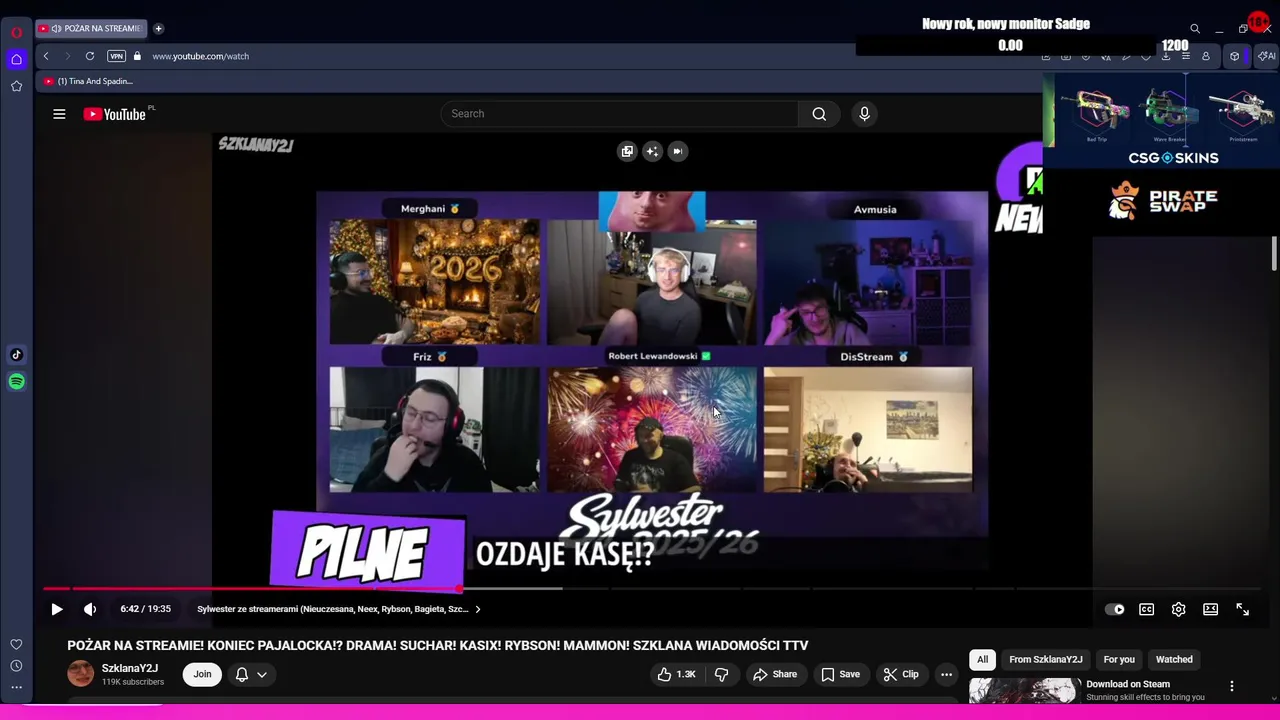The image size is (1280, 720).
Task: Open sidebar history clock icon
Action: click(16, 666)
